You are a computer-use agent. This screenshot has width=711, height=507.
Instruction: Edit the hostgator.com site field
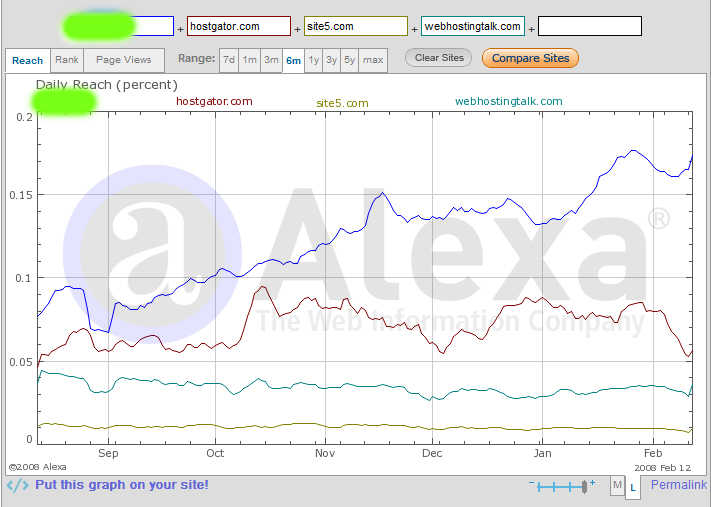(x=239, y=26)
